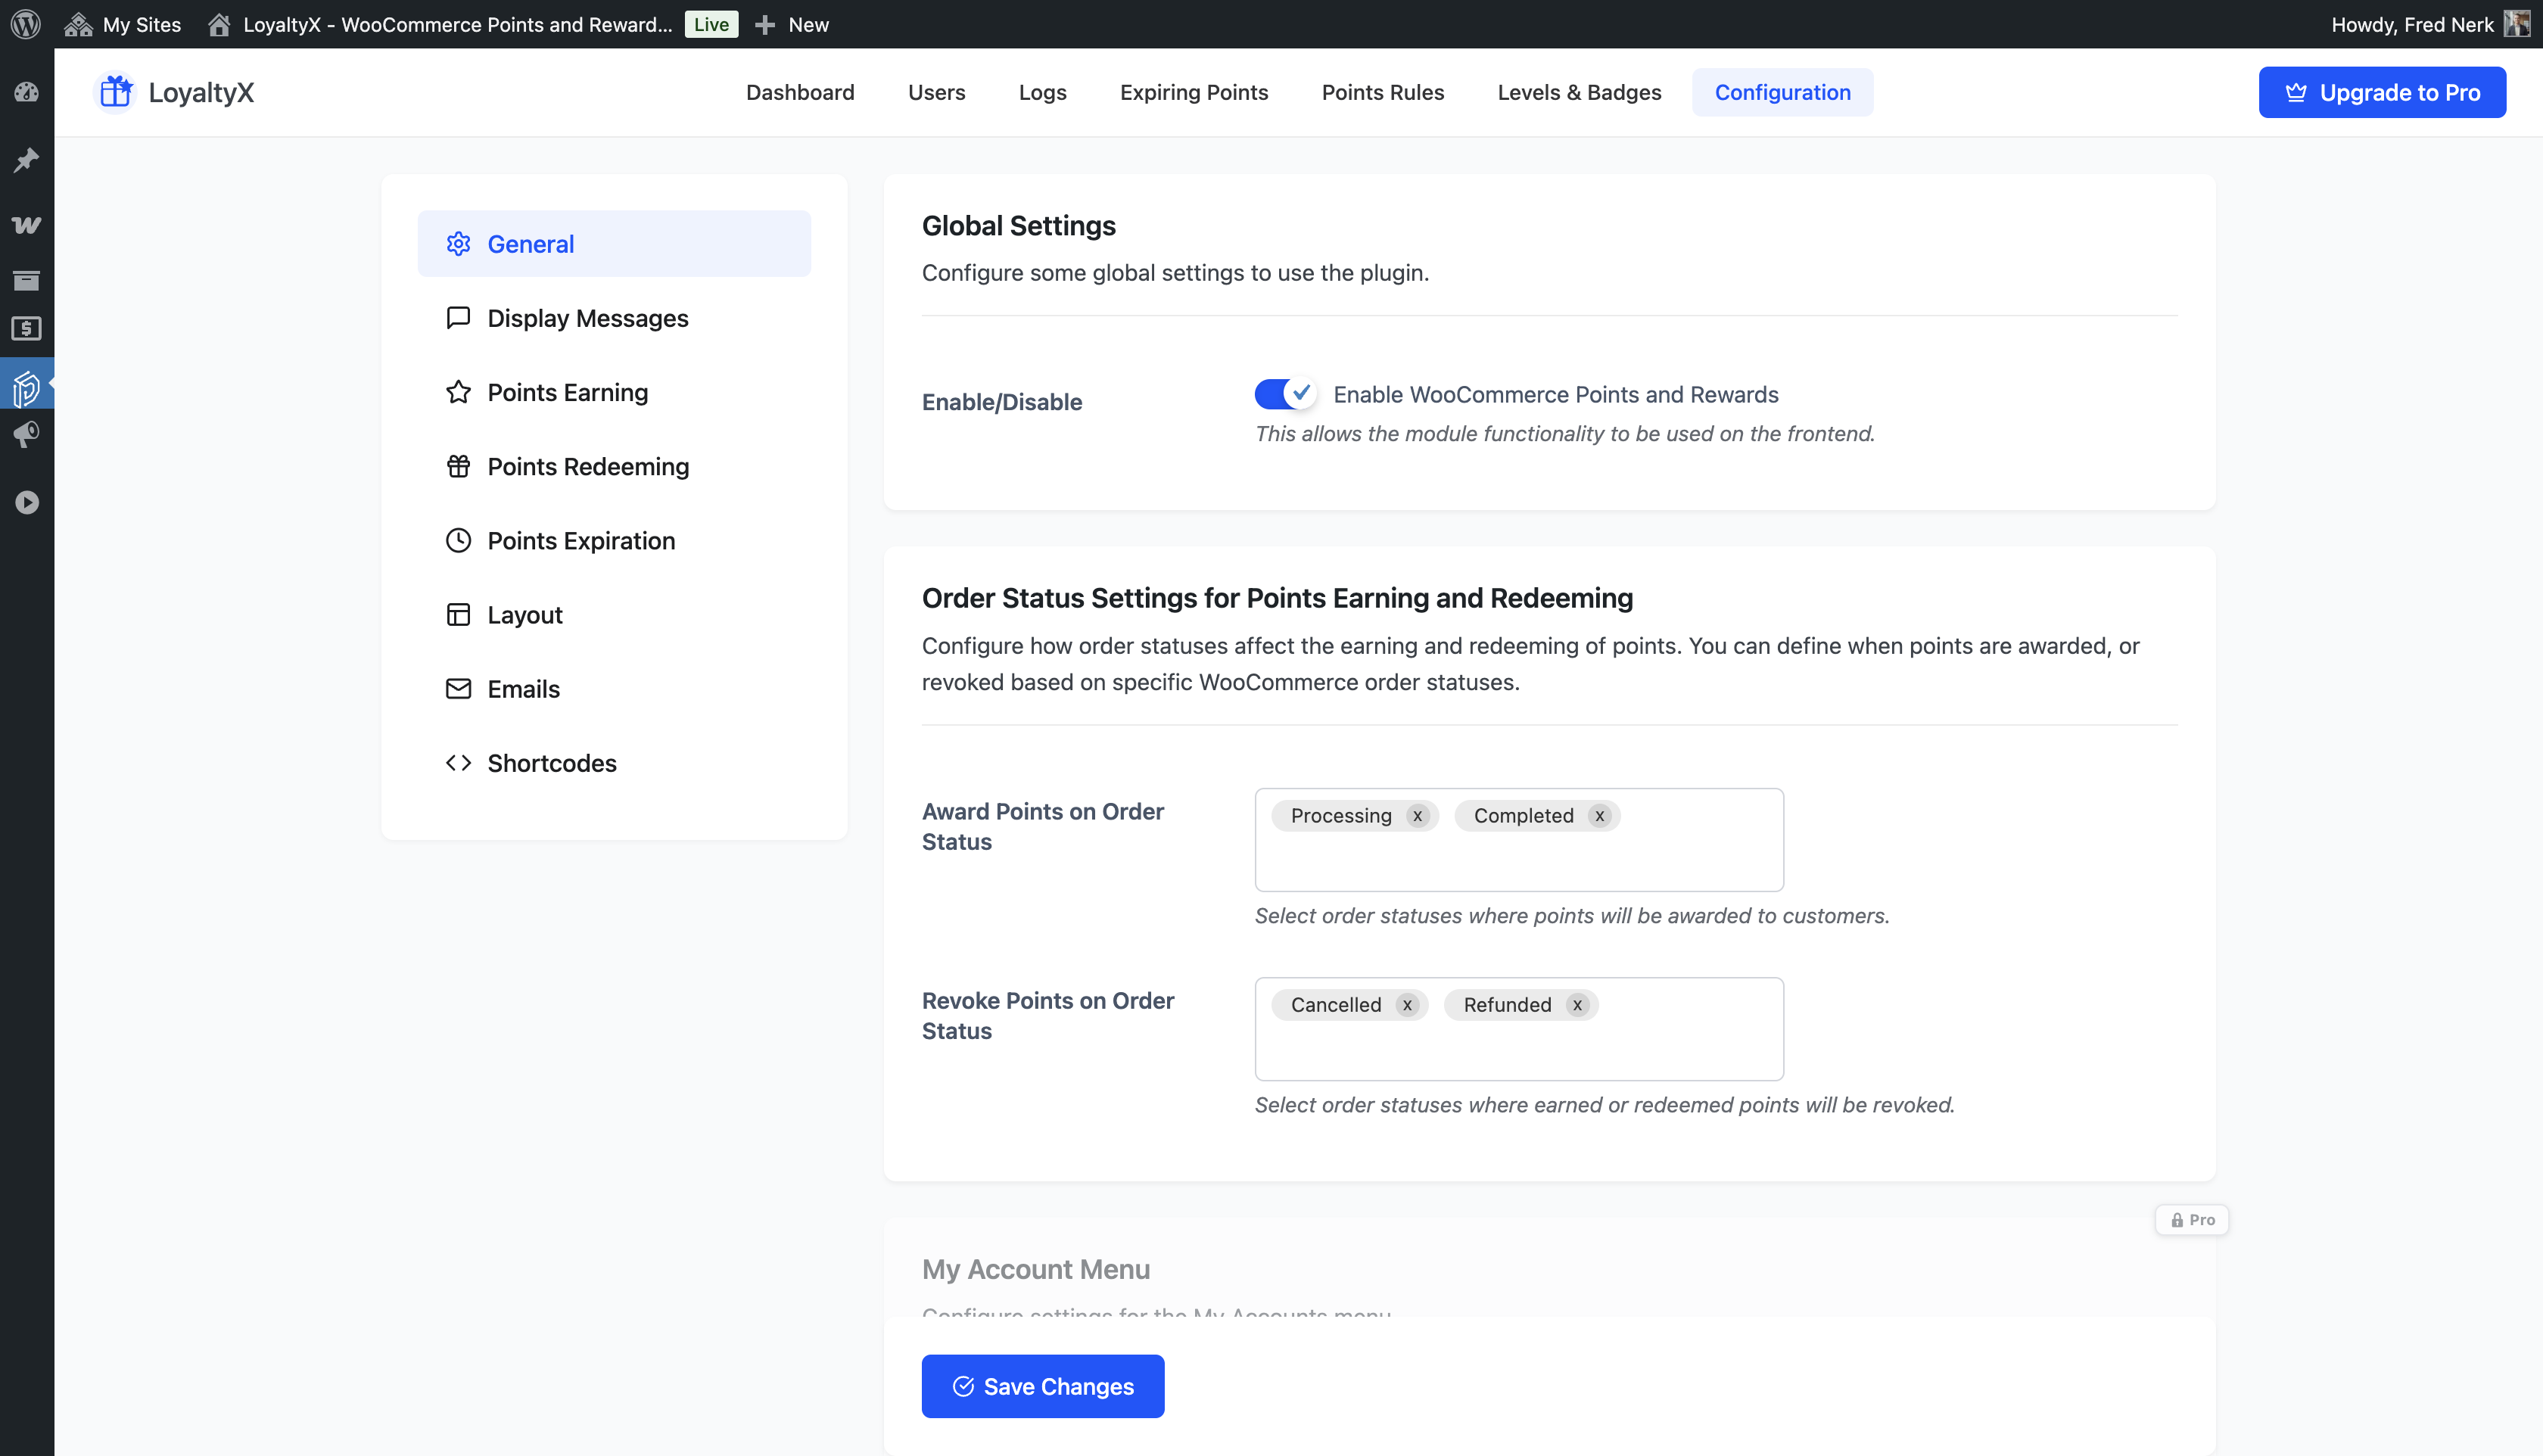Image resolution: width=2543 pixels, height=1456 pixels.
Task: Open the Points Redeeming settings section
Action: 588,466
